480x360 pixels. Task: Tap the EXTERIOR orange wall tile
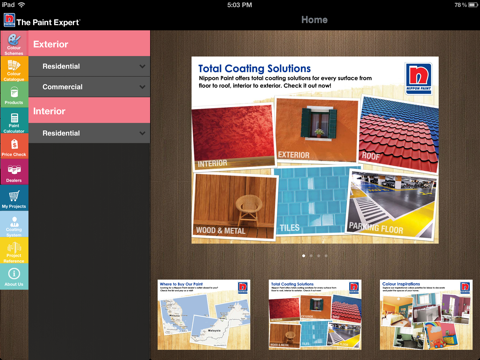(x=317, y=130)
